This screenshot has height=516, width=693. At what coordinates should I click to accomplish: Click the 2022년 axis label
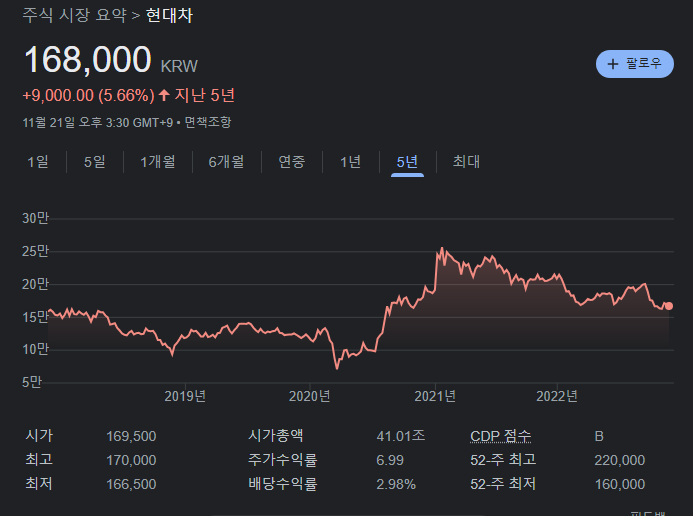pyautogui.click(x=557, y=396)
